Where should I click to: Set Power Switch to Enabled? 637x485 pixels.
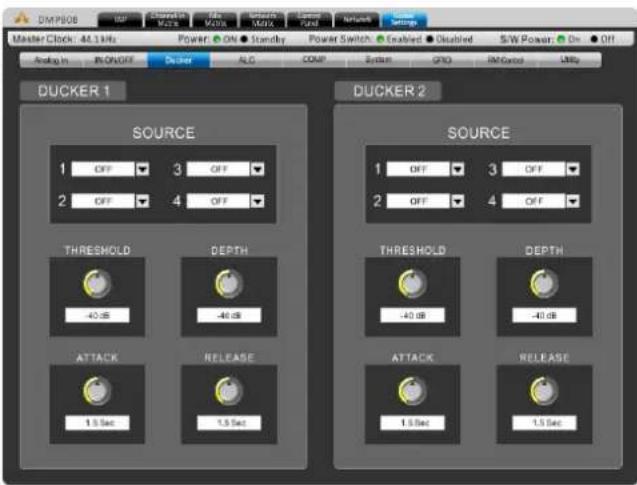(x=380, y=39)
